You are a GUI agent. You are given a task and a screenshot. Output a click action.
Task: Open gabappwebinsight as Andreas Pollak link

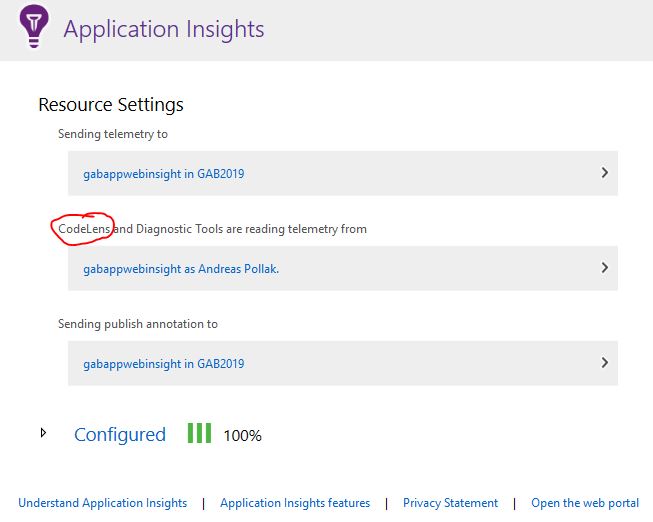tap(181, 269)
